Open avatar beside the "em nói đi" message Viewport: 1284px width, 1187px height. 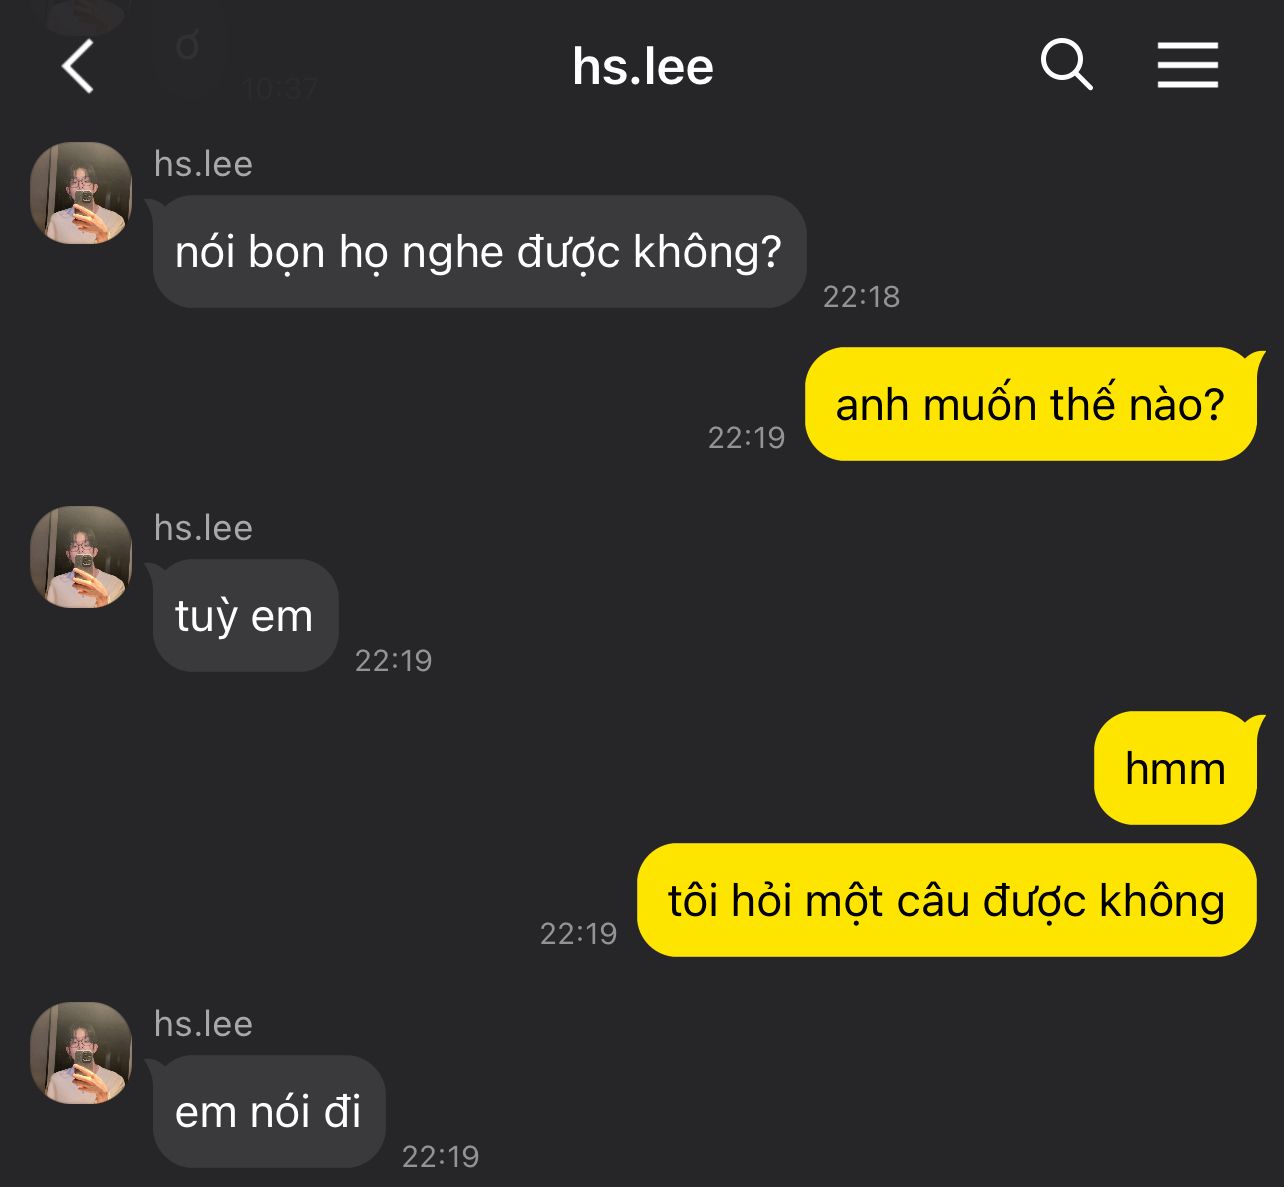click(x=81, y=1053)
